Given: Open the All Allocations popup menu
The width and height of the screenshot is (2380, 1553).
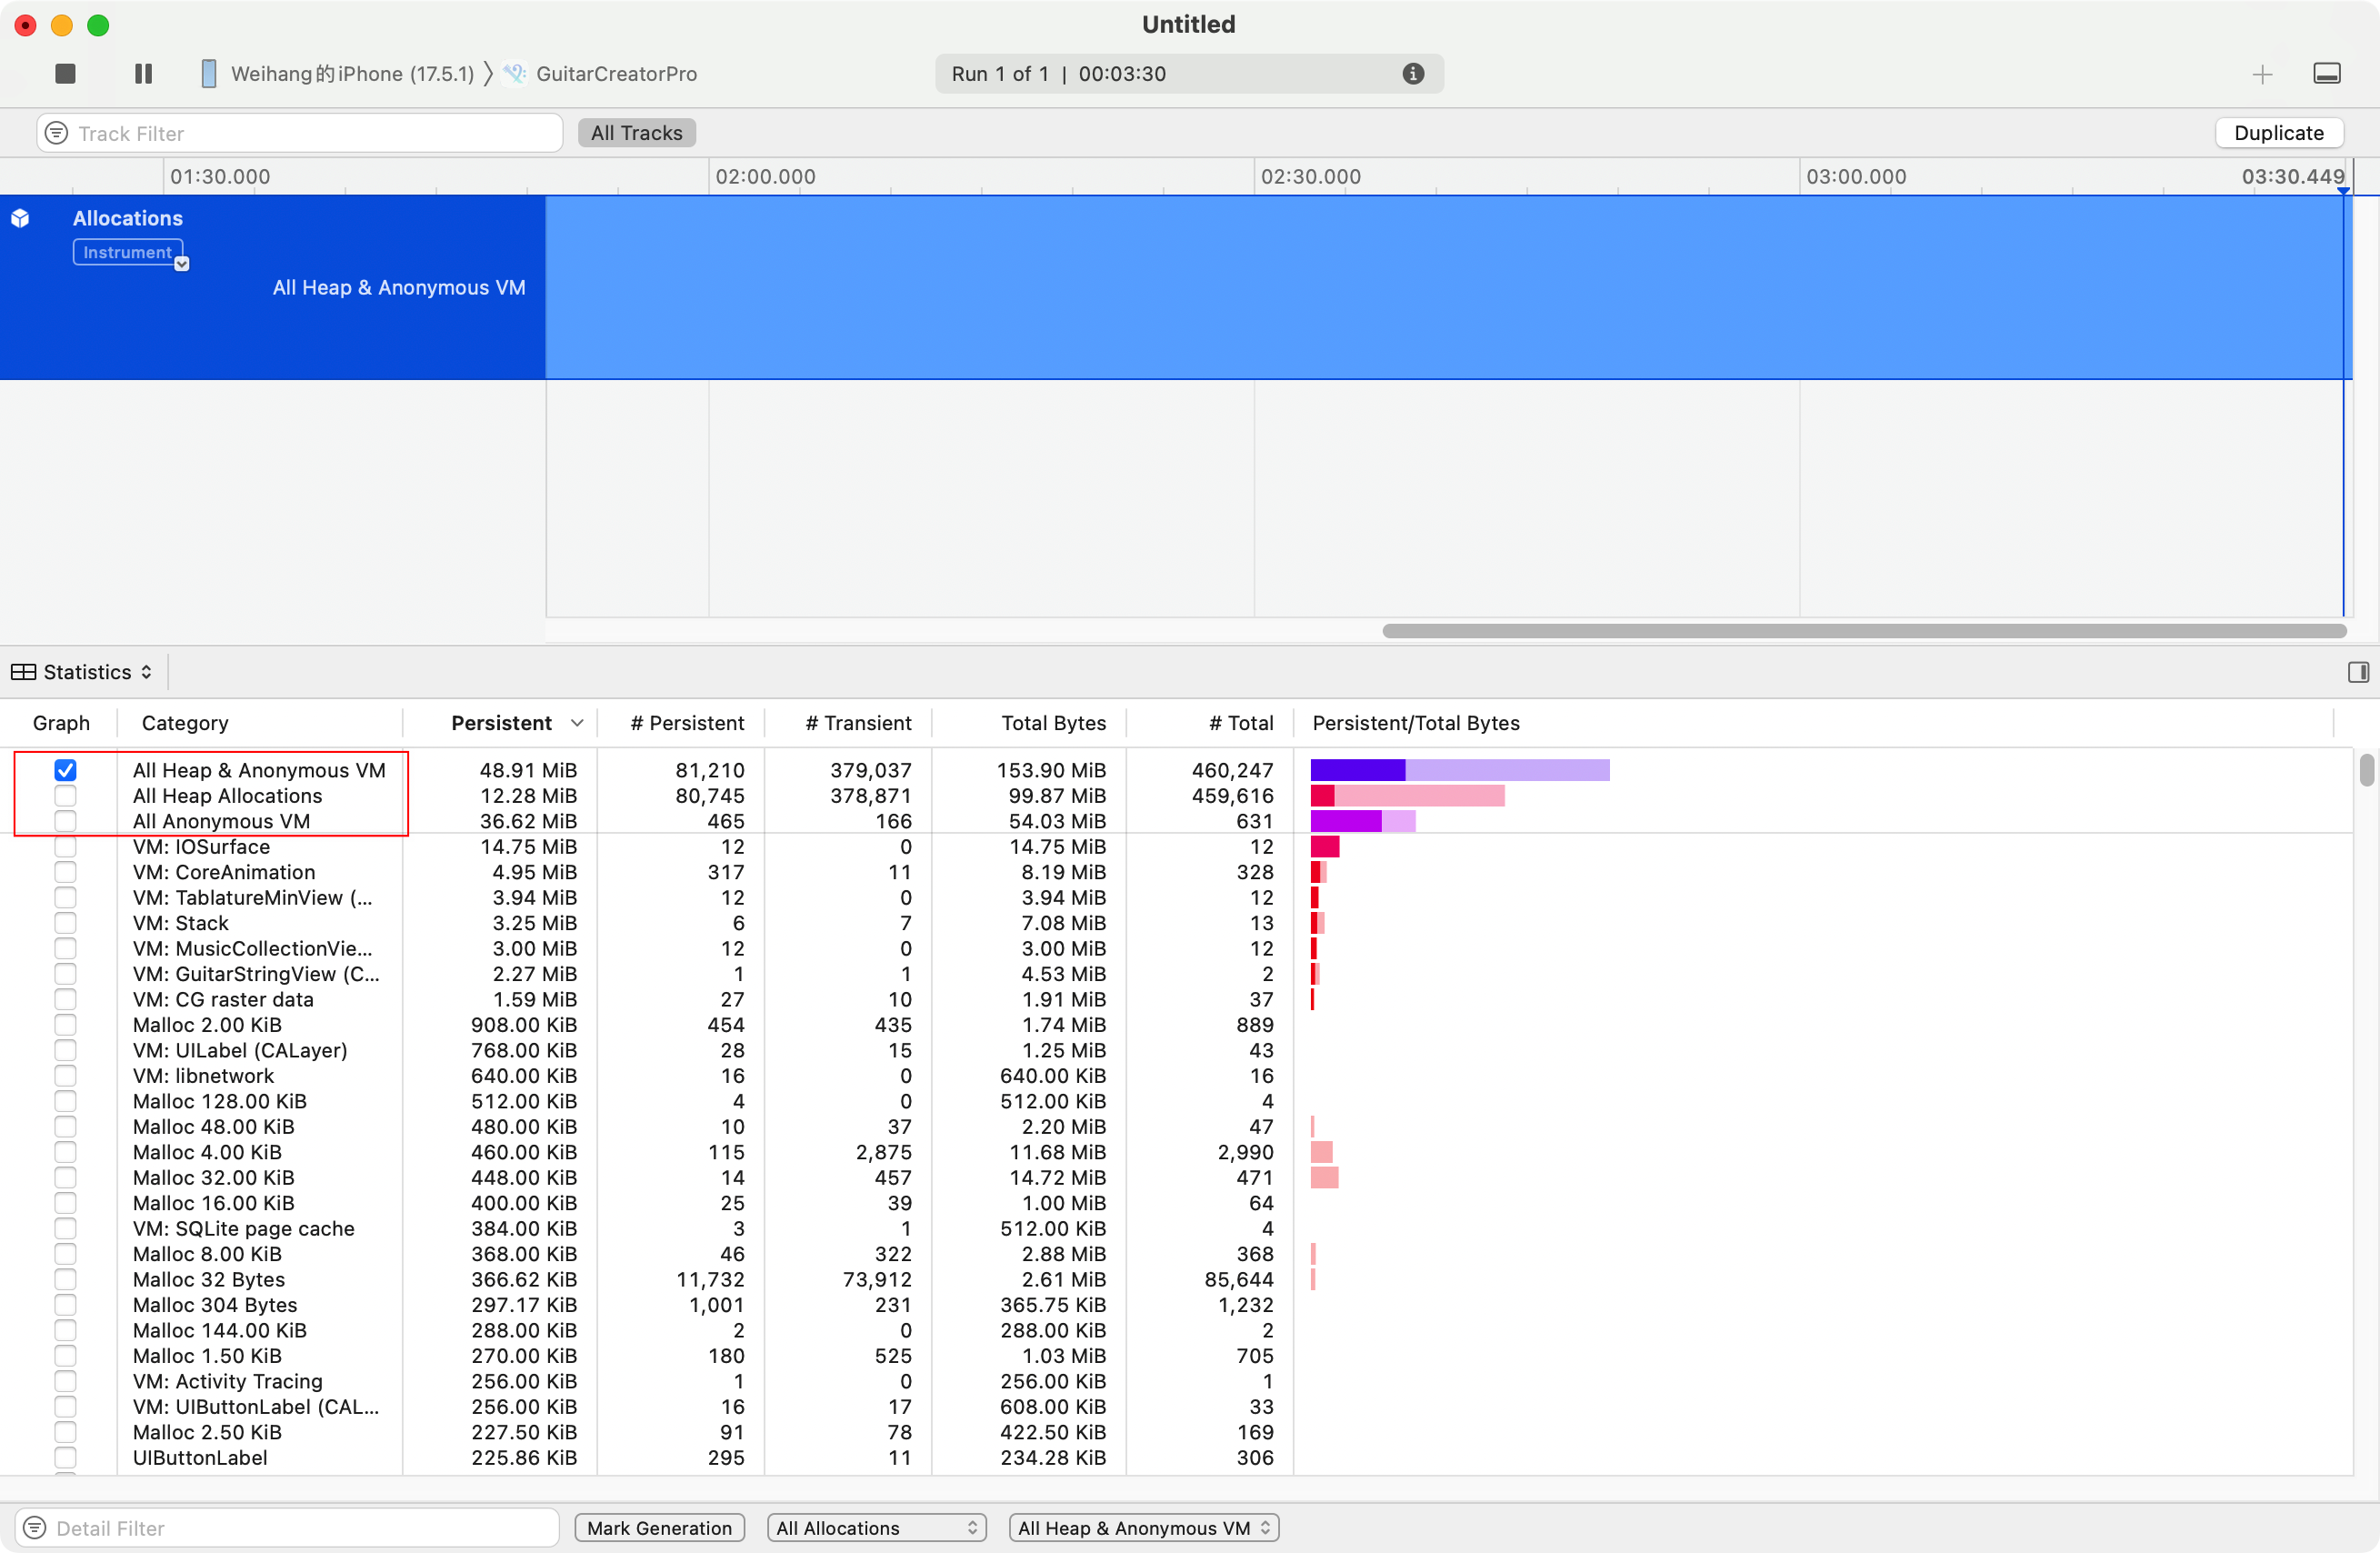Looking at the screenshot, I should point(876,1527).
